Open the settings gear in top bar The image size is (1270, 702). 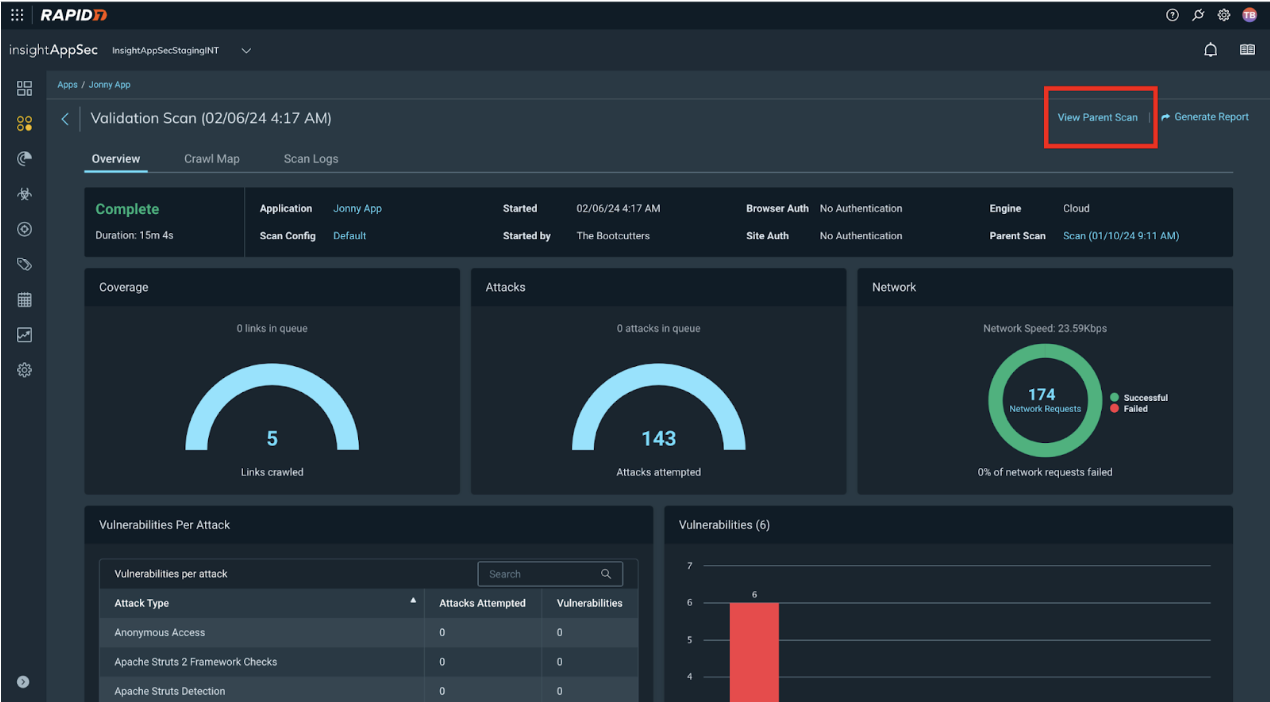point(1223,15)
